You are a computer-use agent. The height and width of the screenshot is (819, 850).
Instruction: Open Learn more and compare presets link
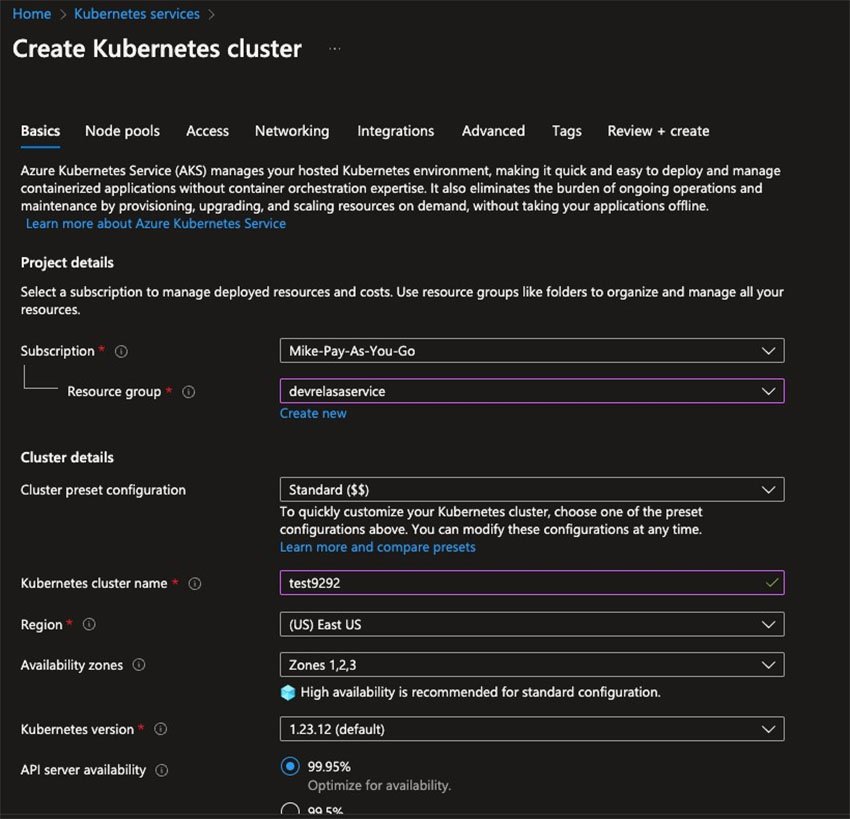377,547
